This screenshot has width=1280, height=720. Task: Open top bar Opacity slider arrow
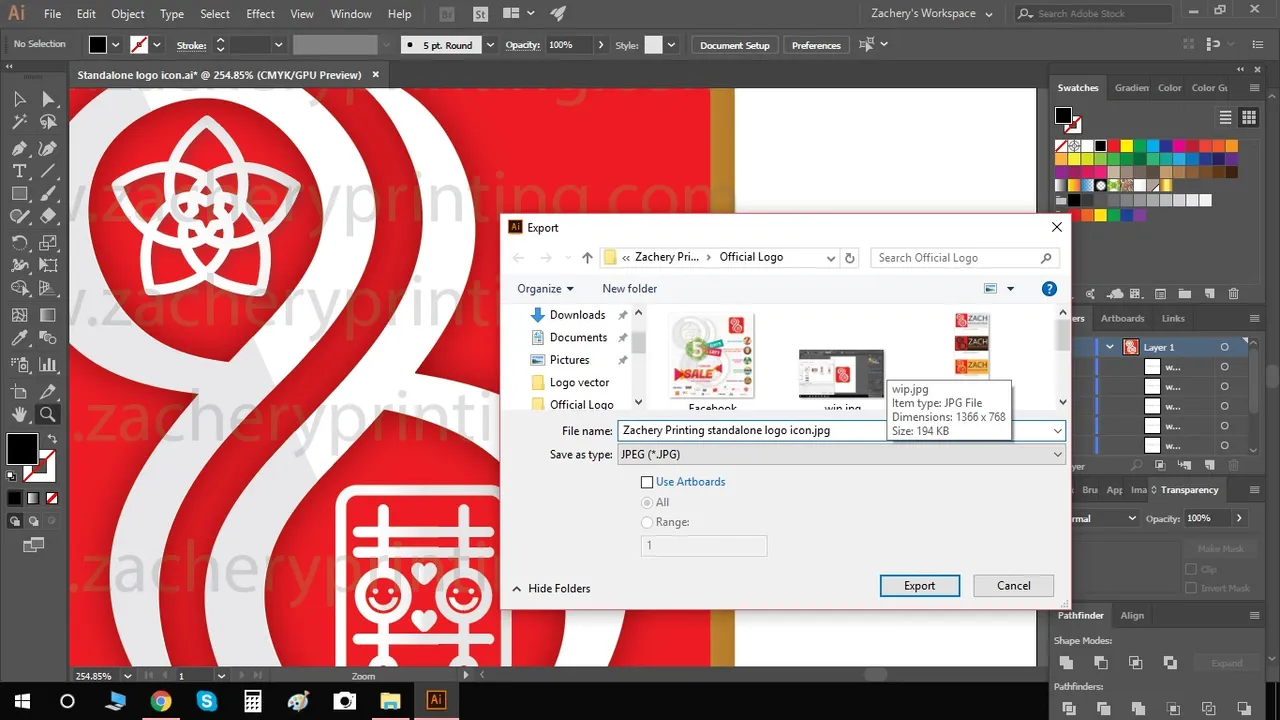601,45
